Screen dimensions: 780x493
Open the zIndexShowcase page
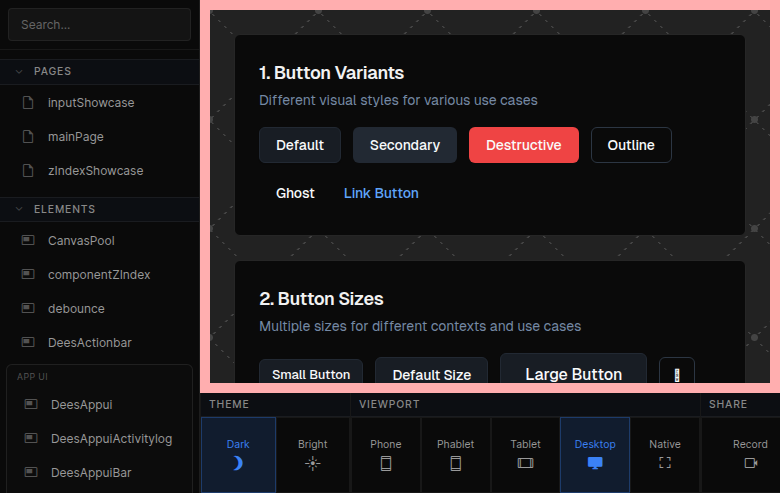coord(95,171)
